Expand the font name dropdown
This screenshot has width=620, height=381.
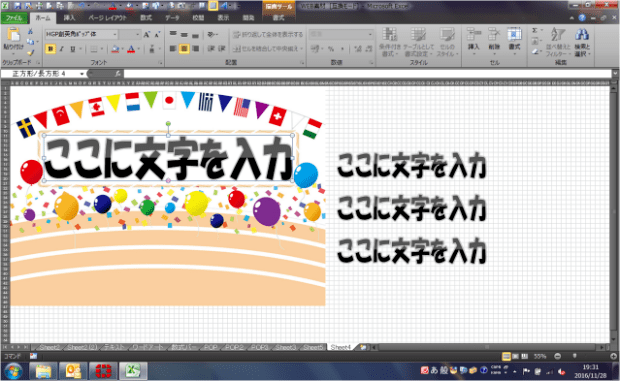pos(115,35)
